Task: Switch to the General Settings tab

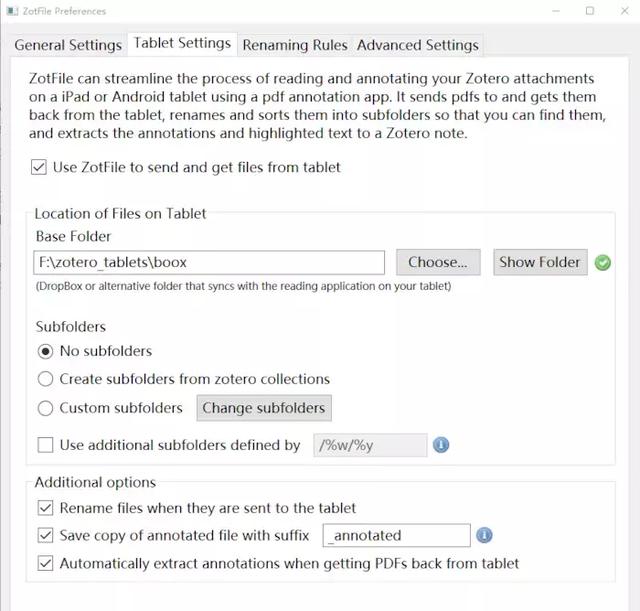Action: (68, 45)
